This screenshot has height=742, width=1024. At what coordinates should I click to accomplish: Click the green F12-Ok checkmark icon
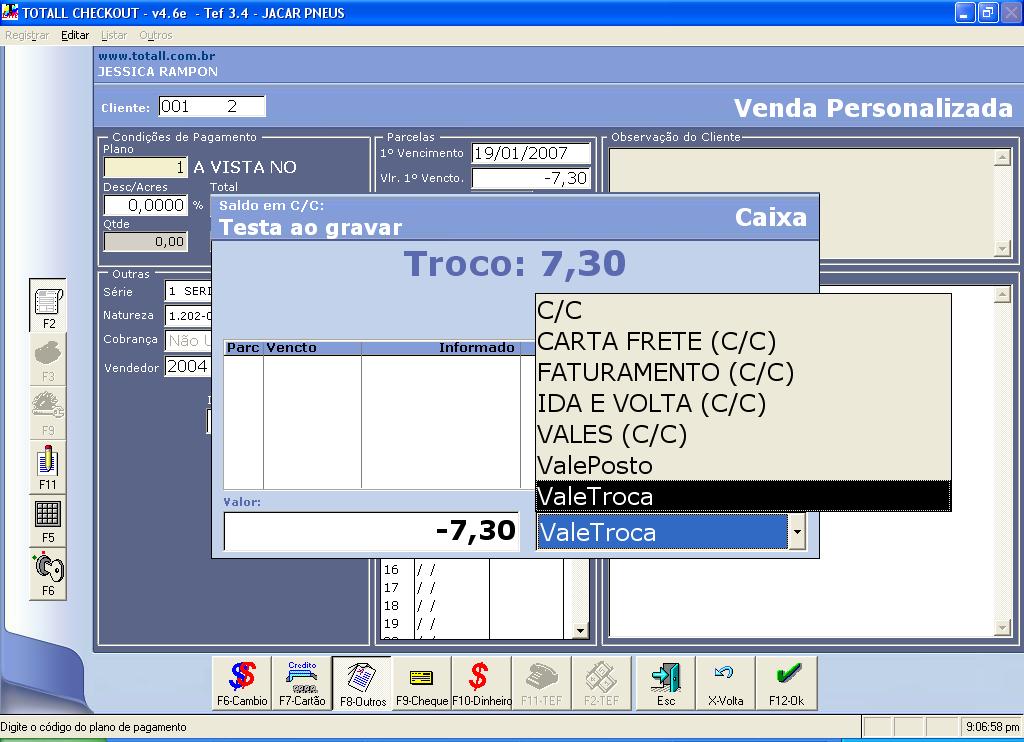tap(785, 683)
